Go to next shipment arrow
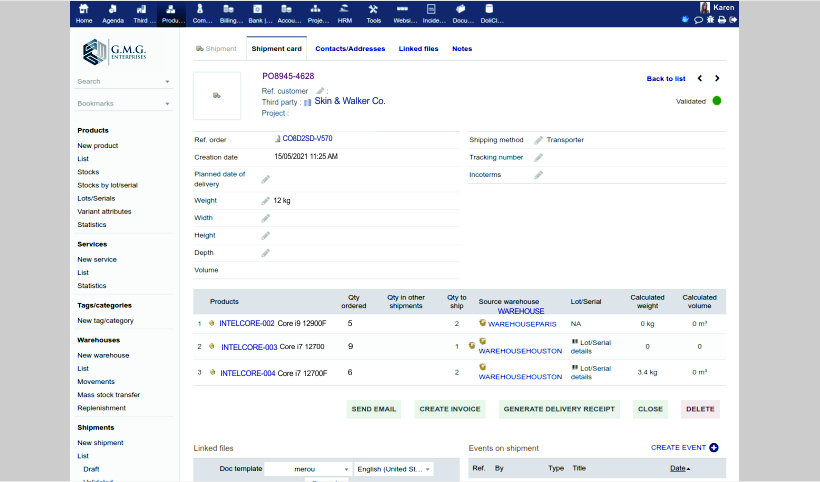 [717, 78]
